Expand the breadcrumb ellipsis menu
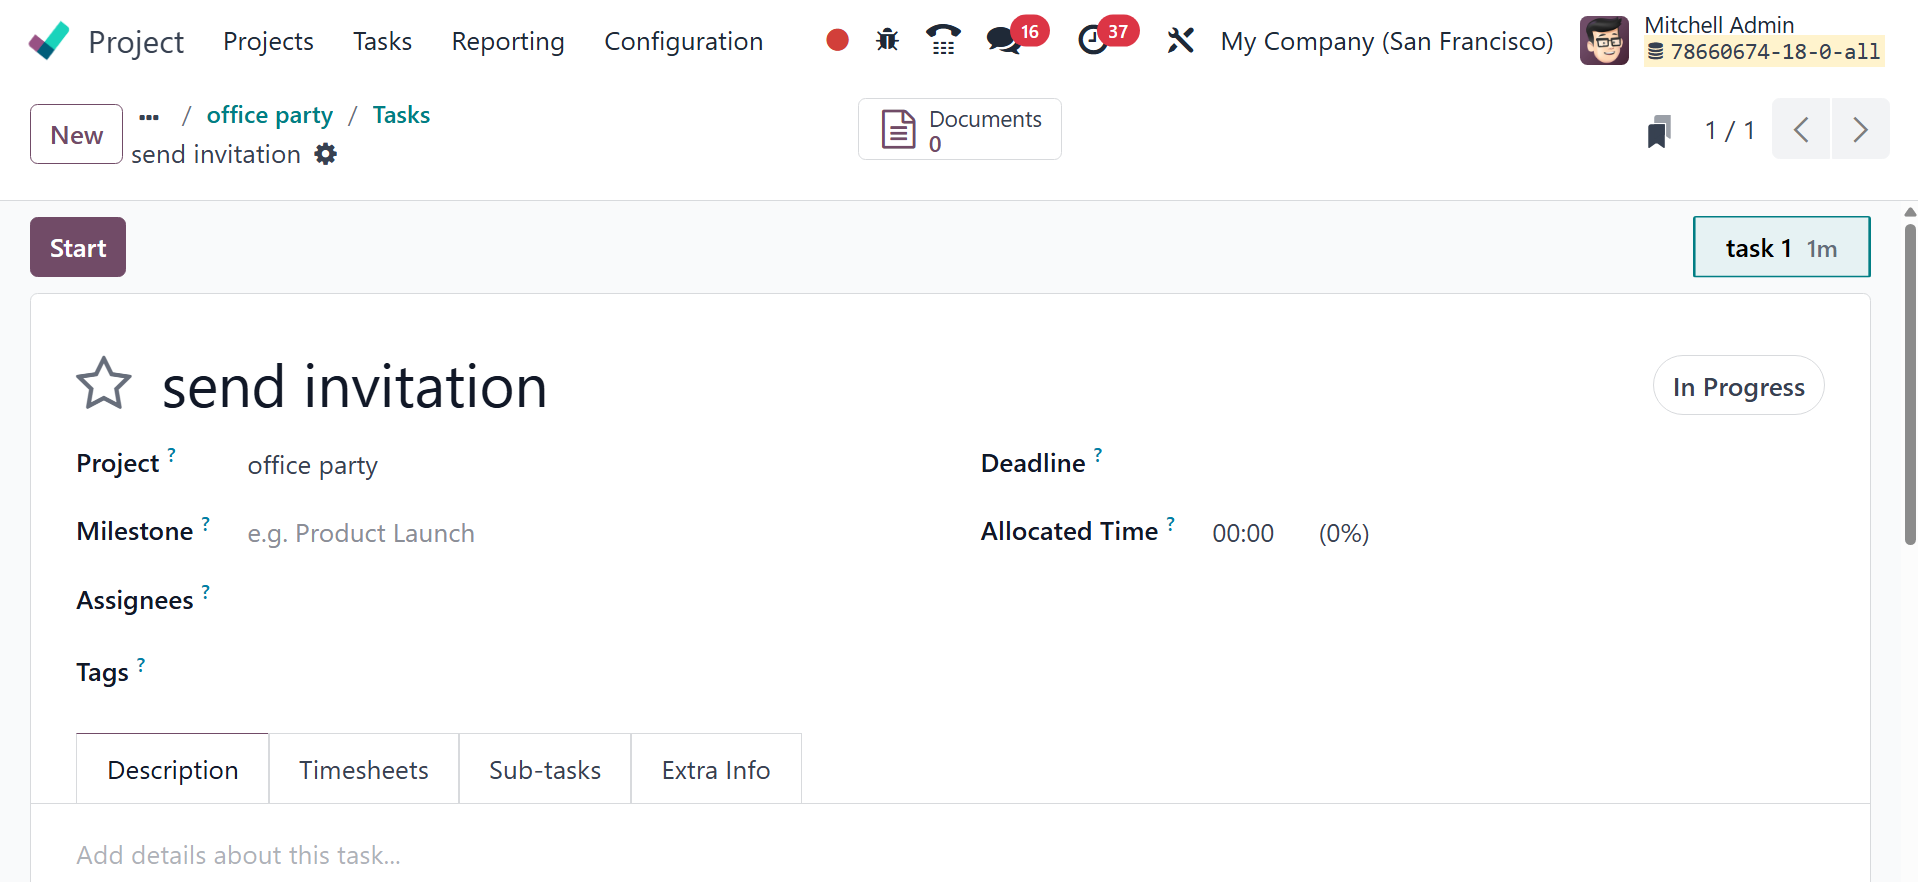Image resolution: width=1918 pixels, height=882 pixels. [149, 116]
